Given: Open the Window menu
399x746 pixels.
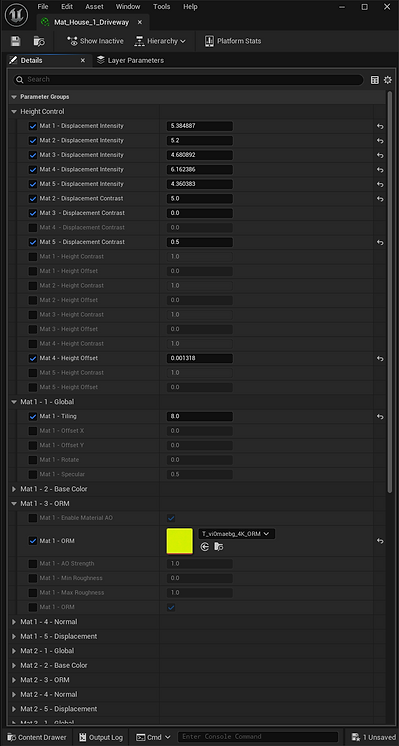Looking at the screenshot, I should click(x=128, y=7).
